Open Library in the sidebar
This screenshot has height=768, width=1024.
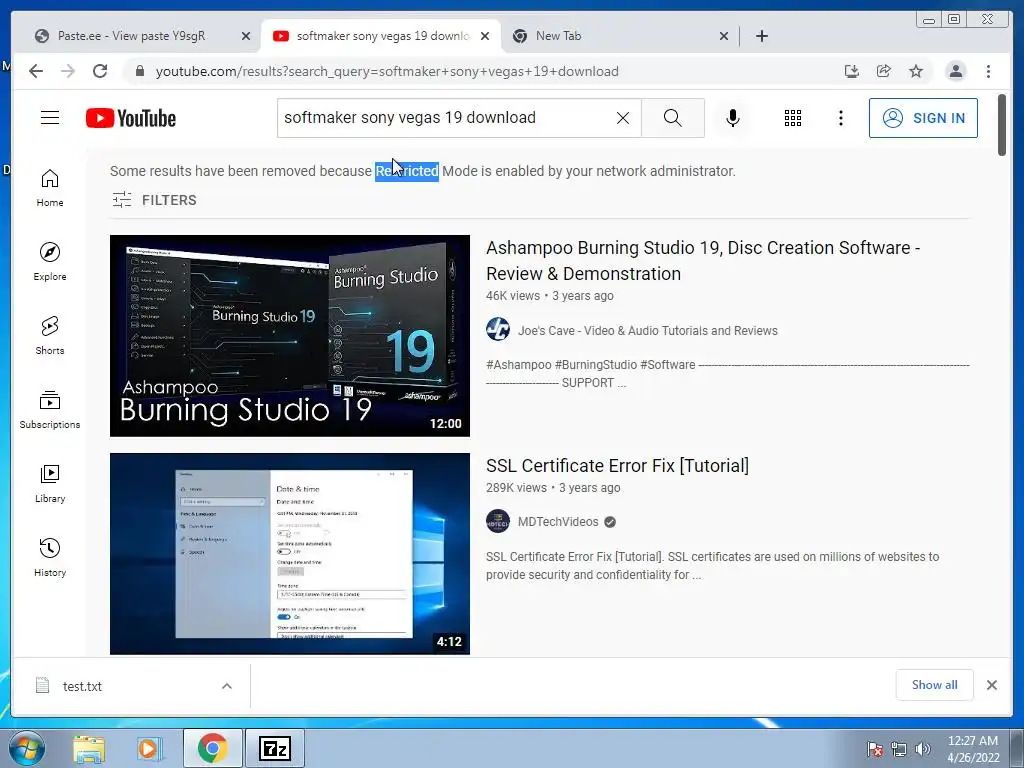50,484
